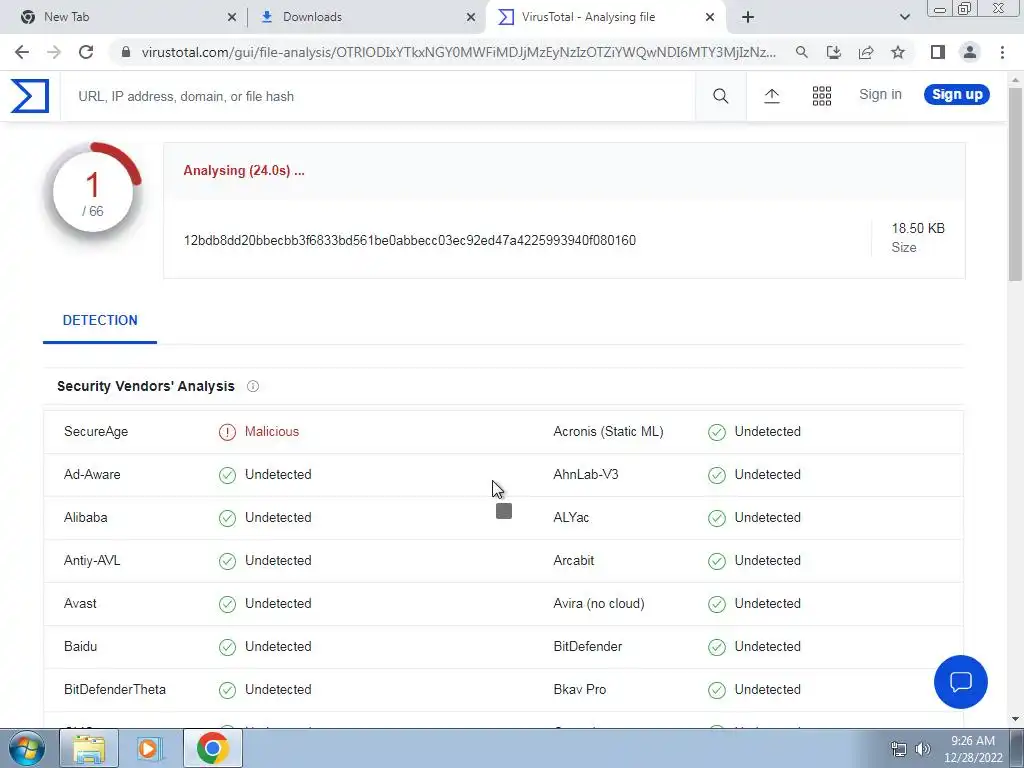Click the upload file icon

(x=771, y=96)
